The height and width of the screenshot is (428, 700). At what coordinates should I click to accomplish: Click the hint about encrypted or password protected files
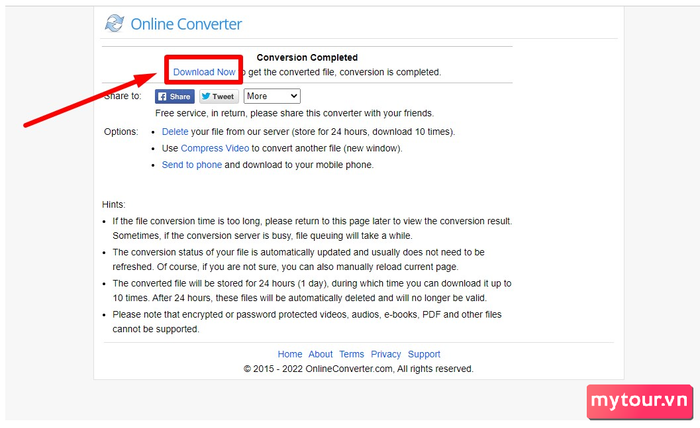pyautogui.click(x=307, y=322)
